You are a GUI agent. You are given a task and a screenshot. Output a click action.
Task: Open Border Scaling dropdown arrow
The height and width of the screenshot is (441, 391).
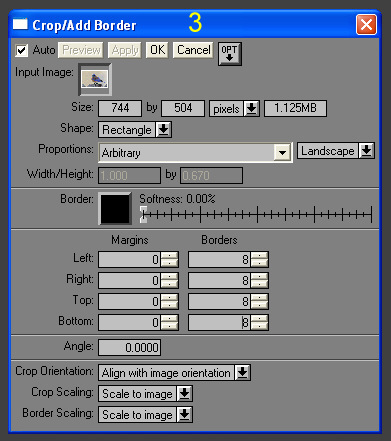(x=184, y=414)
